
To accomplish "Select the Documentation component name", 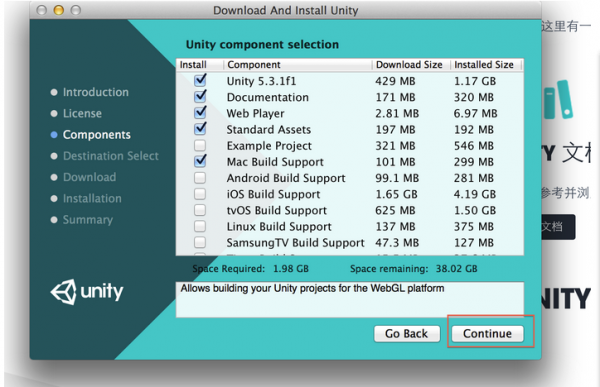I will tap(267, 97).
